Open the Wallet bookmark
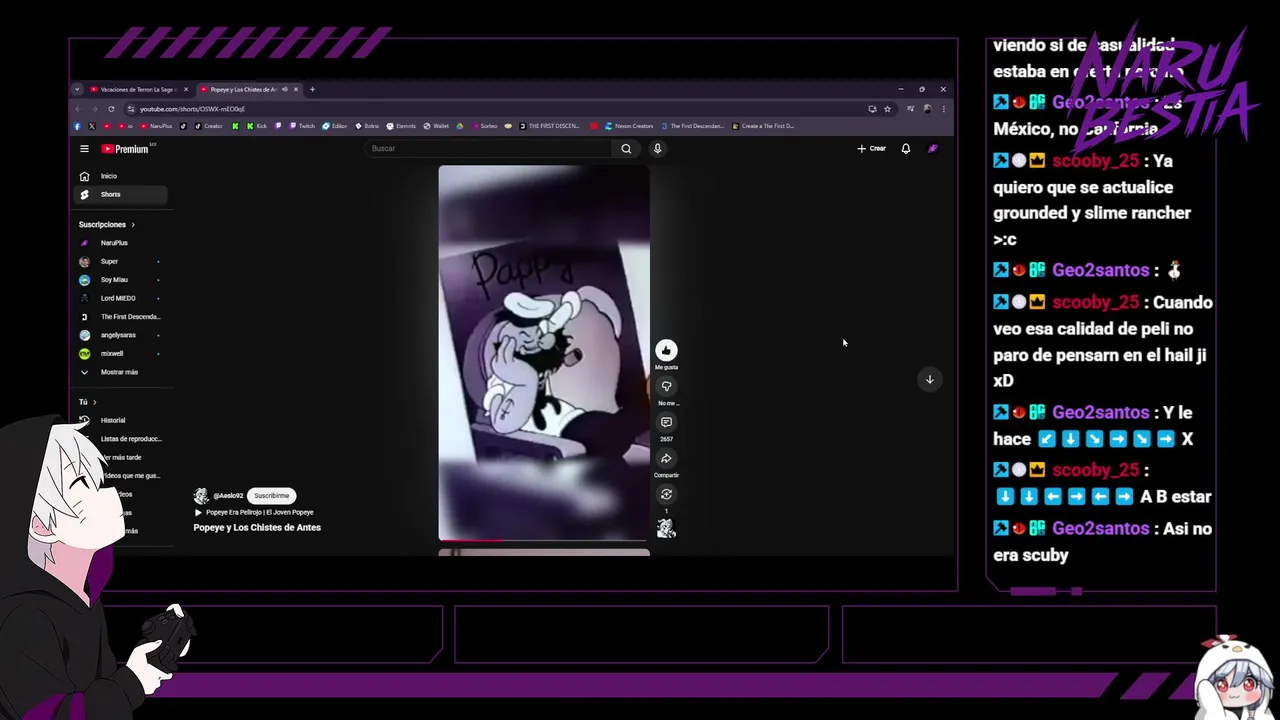This screenshot has width=1280, height=720. coord(435,126)
